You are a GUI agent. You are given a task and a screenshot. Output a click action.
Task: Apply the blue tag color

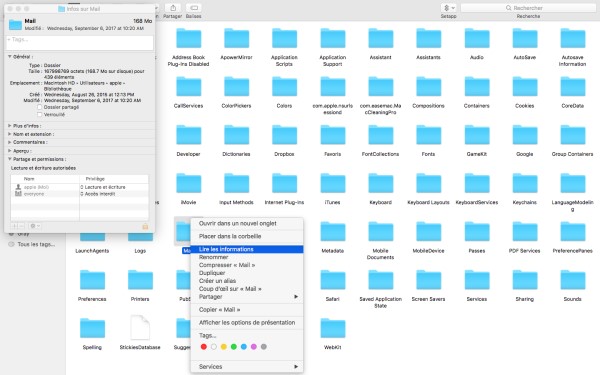244,347
